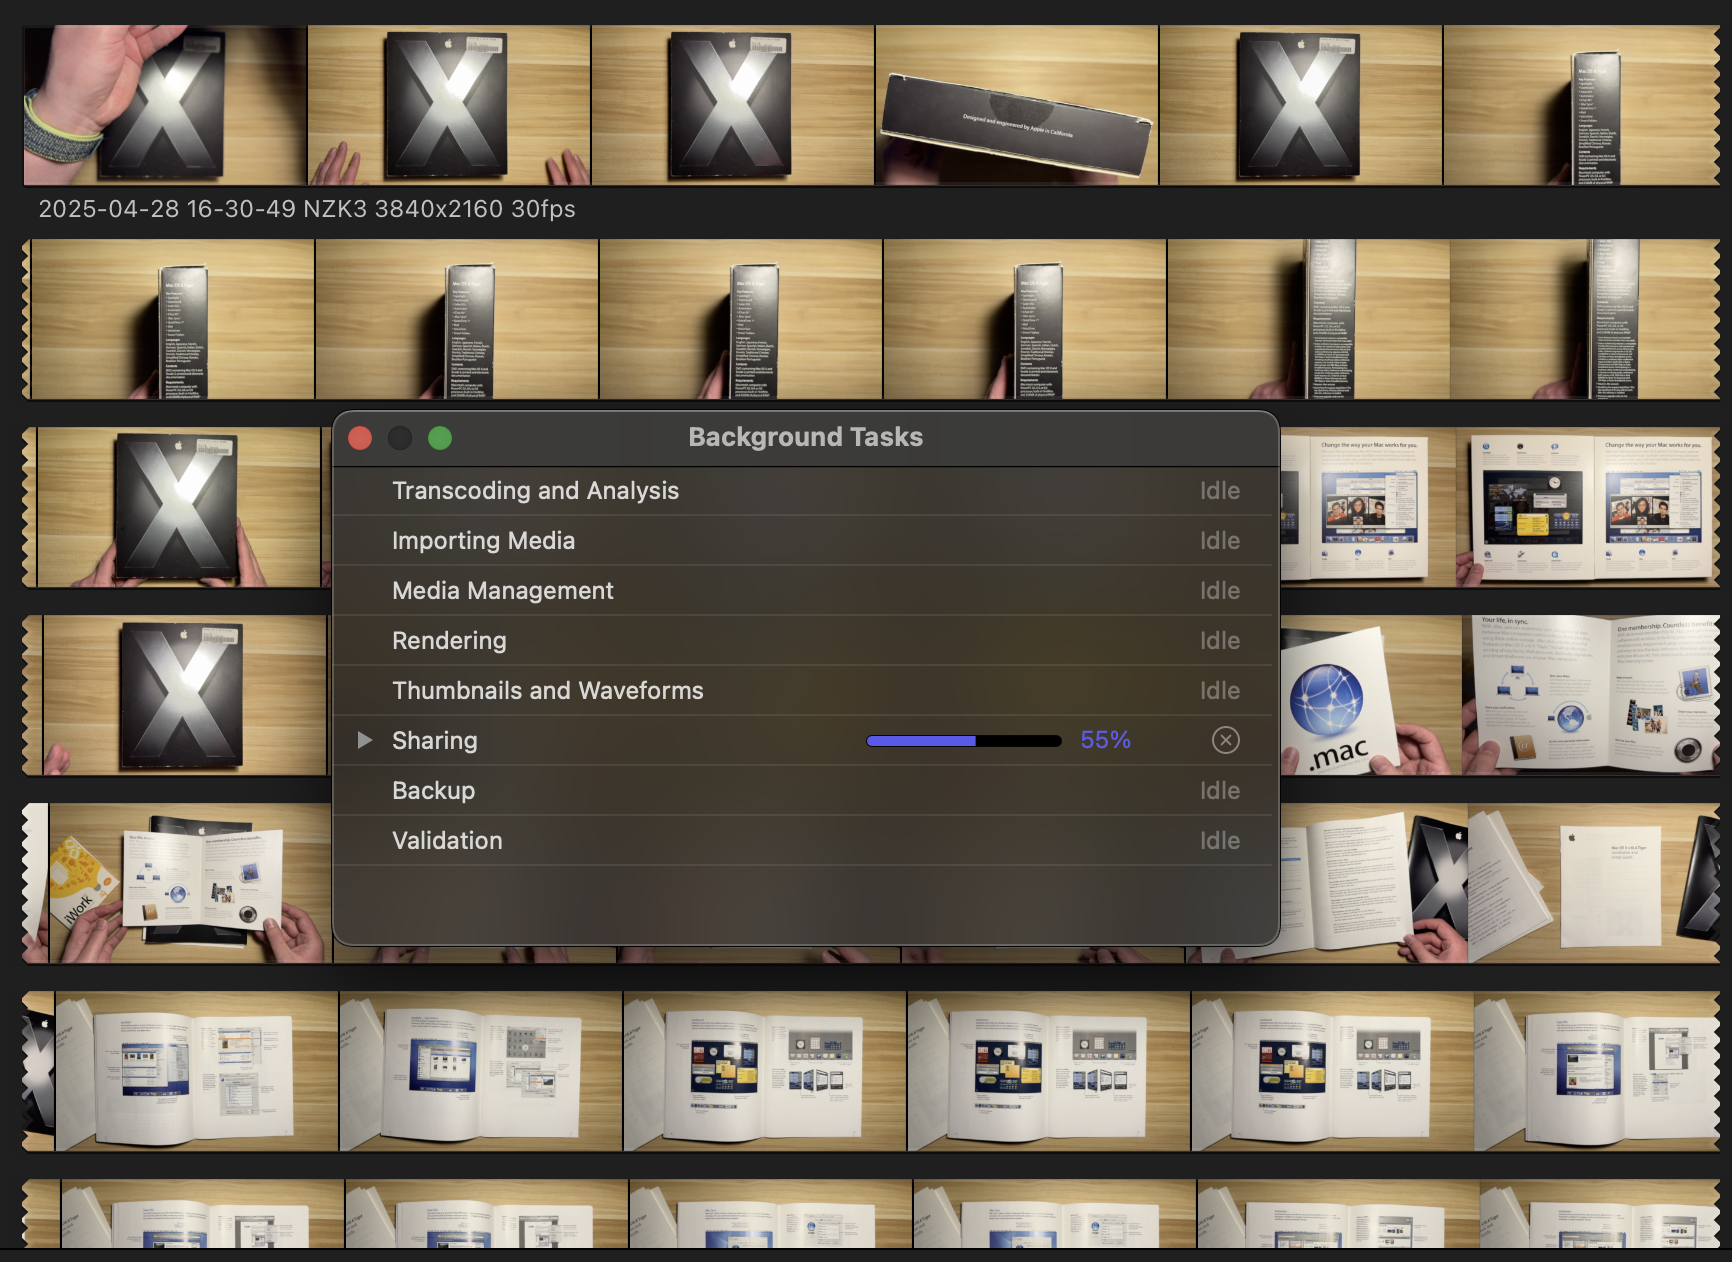1732x1262 pixels.
Task: Cancel the Sharing task with the X icon
Action: [1225, 740]
